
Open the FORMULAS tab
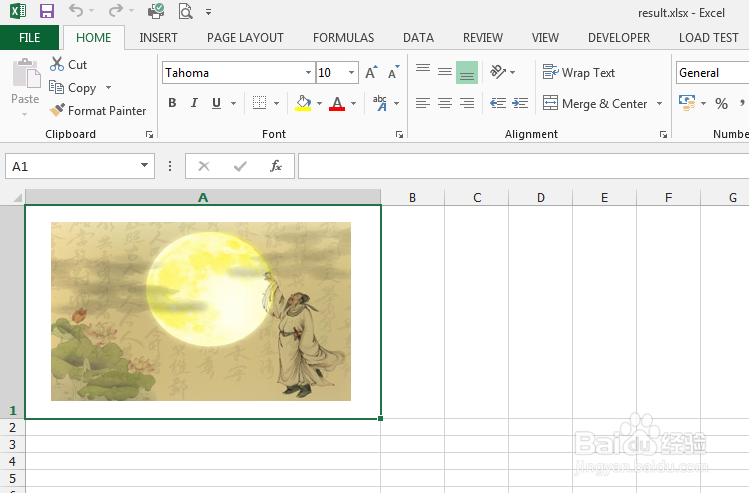coord(343,38)
